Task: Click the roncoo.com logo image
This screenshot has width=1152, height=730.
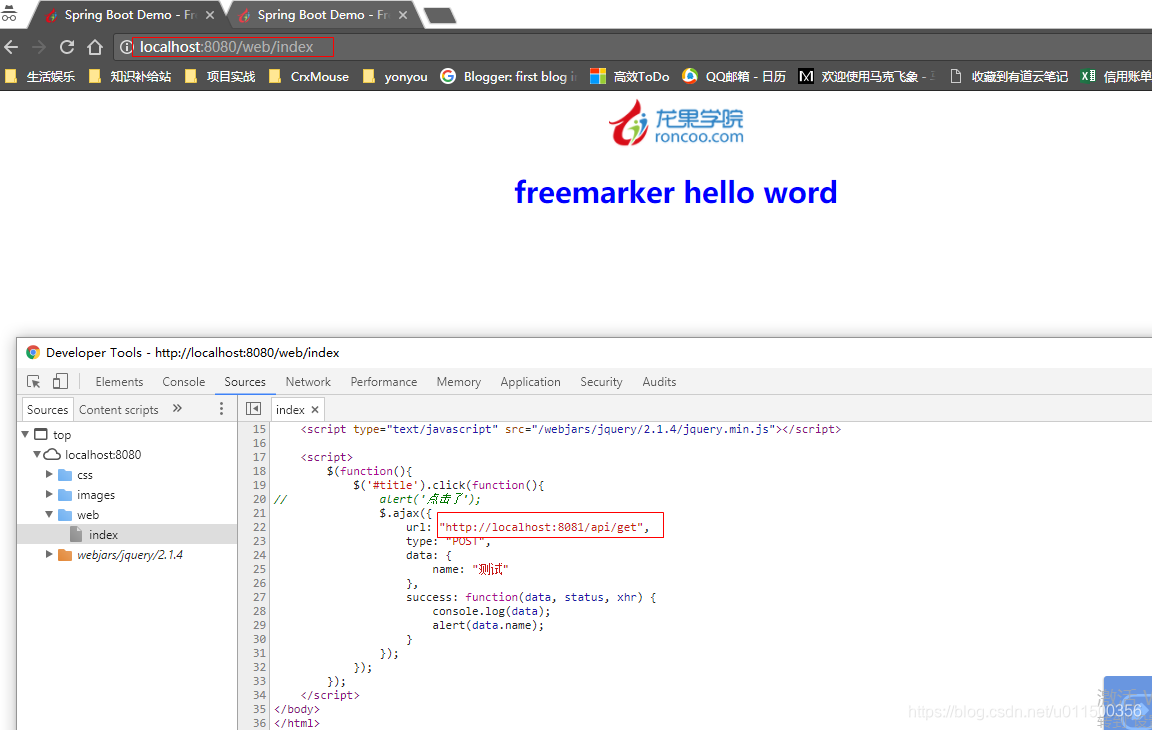Action: tap(676, 123)
